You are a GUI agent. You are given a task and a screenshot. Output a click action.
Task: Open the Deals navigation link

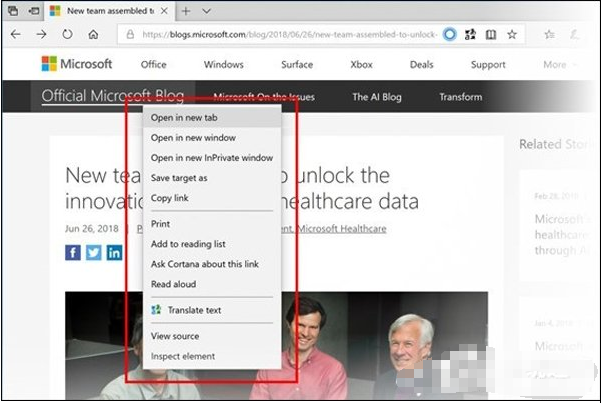[422, 64]
